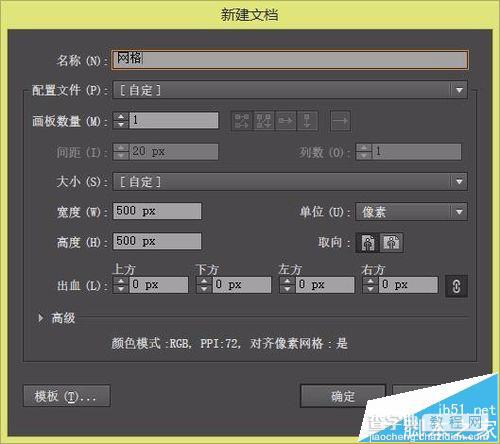Decrease top (上方) bleed value
The height and width of the screenshot is (444, 500).
[x=121, y=289]
